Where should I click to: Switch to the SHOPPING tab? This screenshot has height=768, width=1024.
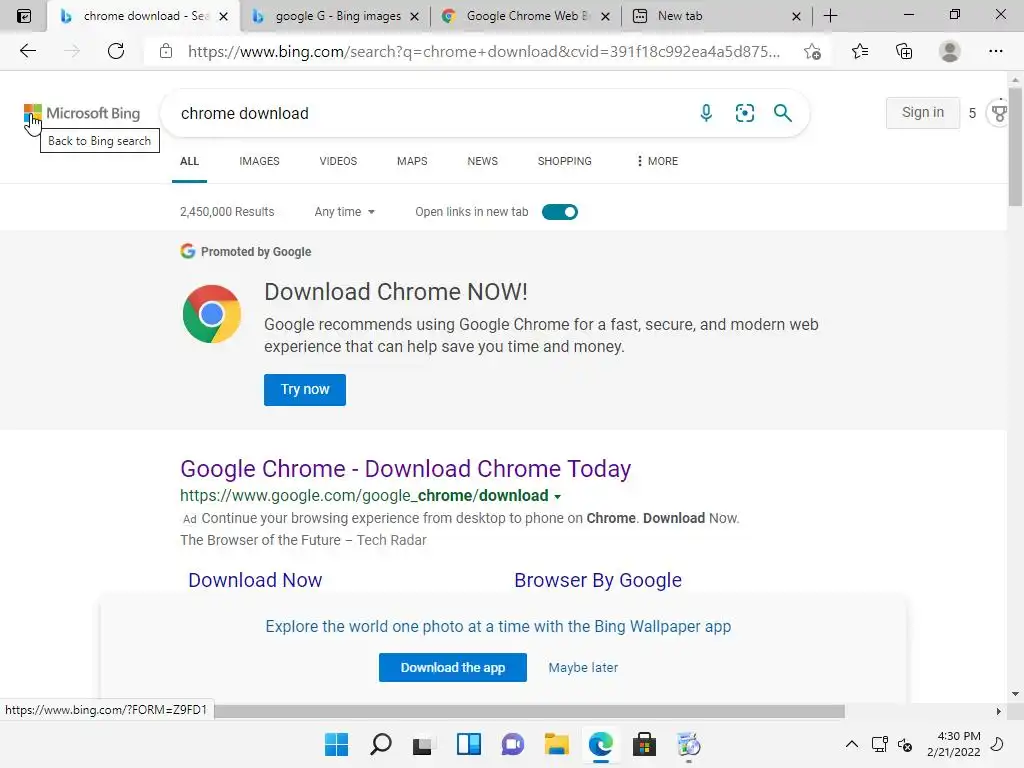[564, 161]
